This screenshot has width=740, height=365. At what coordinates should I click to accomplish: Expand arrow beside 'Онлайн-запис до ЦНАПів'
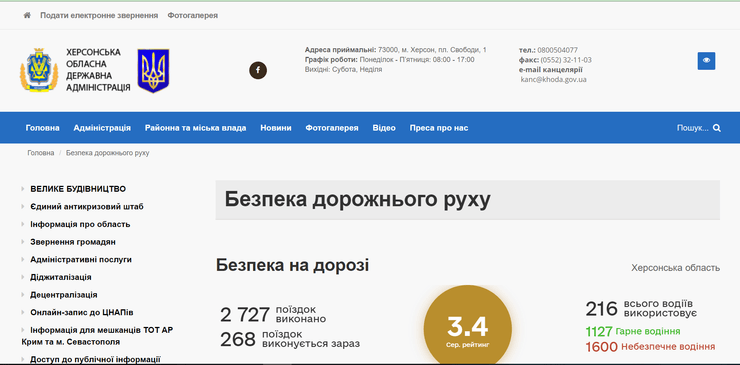(x=23, y=313)
